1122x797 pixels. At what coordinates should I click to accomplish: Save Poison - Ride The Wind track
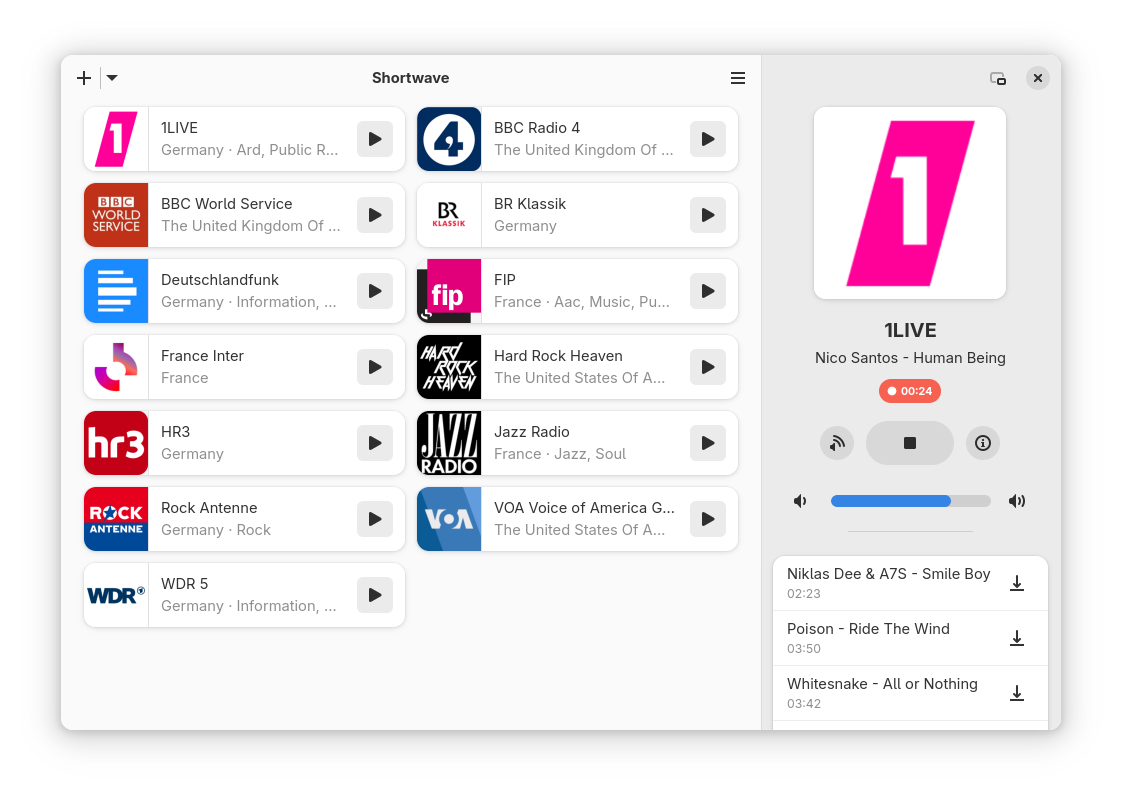point(1017,638)
